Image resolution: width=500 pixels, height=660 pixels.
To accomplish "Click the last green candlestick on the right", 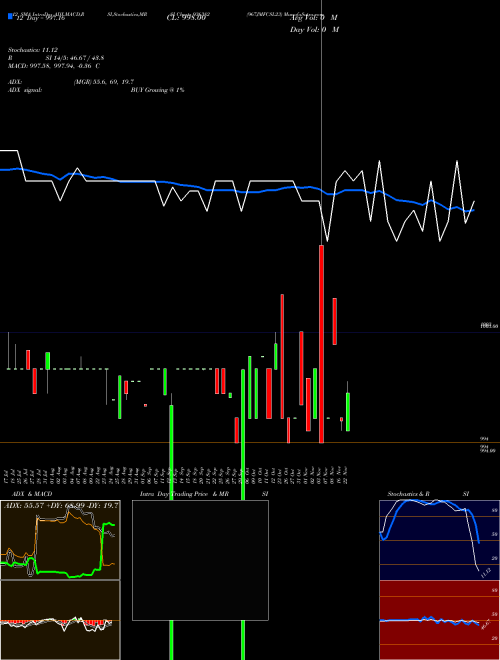I will (348, 412).
